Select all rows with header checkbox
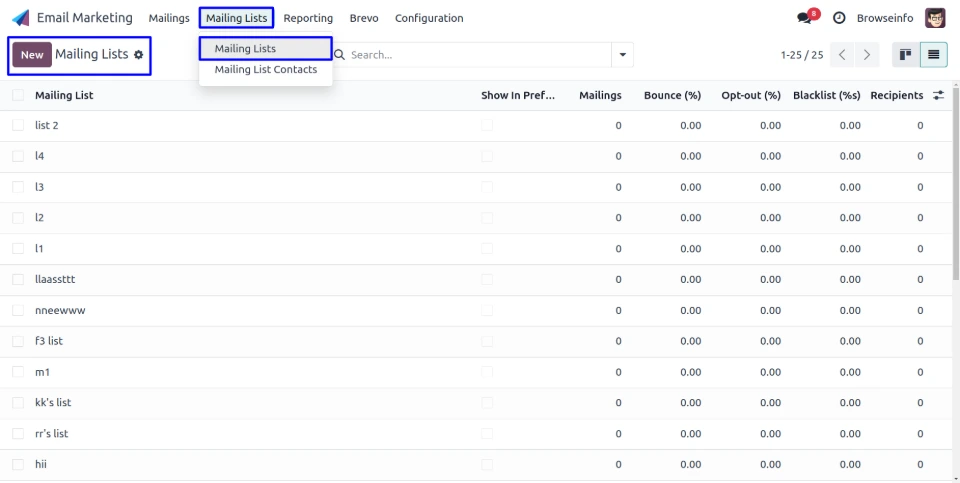Image resolution: width=960 pixels, height=483 pixels. click(x=18, y=95)
